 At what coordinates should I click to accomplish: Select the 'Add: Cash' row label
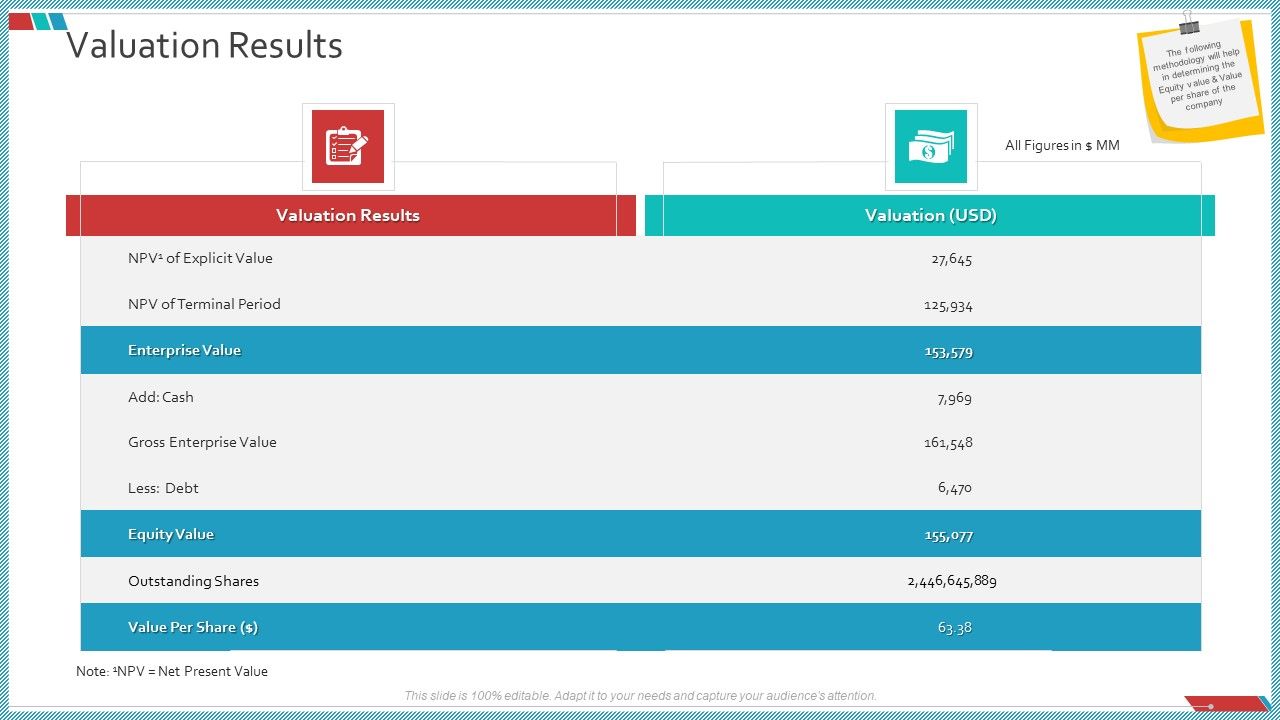(161, 397)
